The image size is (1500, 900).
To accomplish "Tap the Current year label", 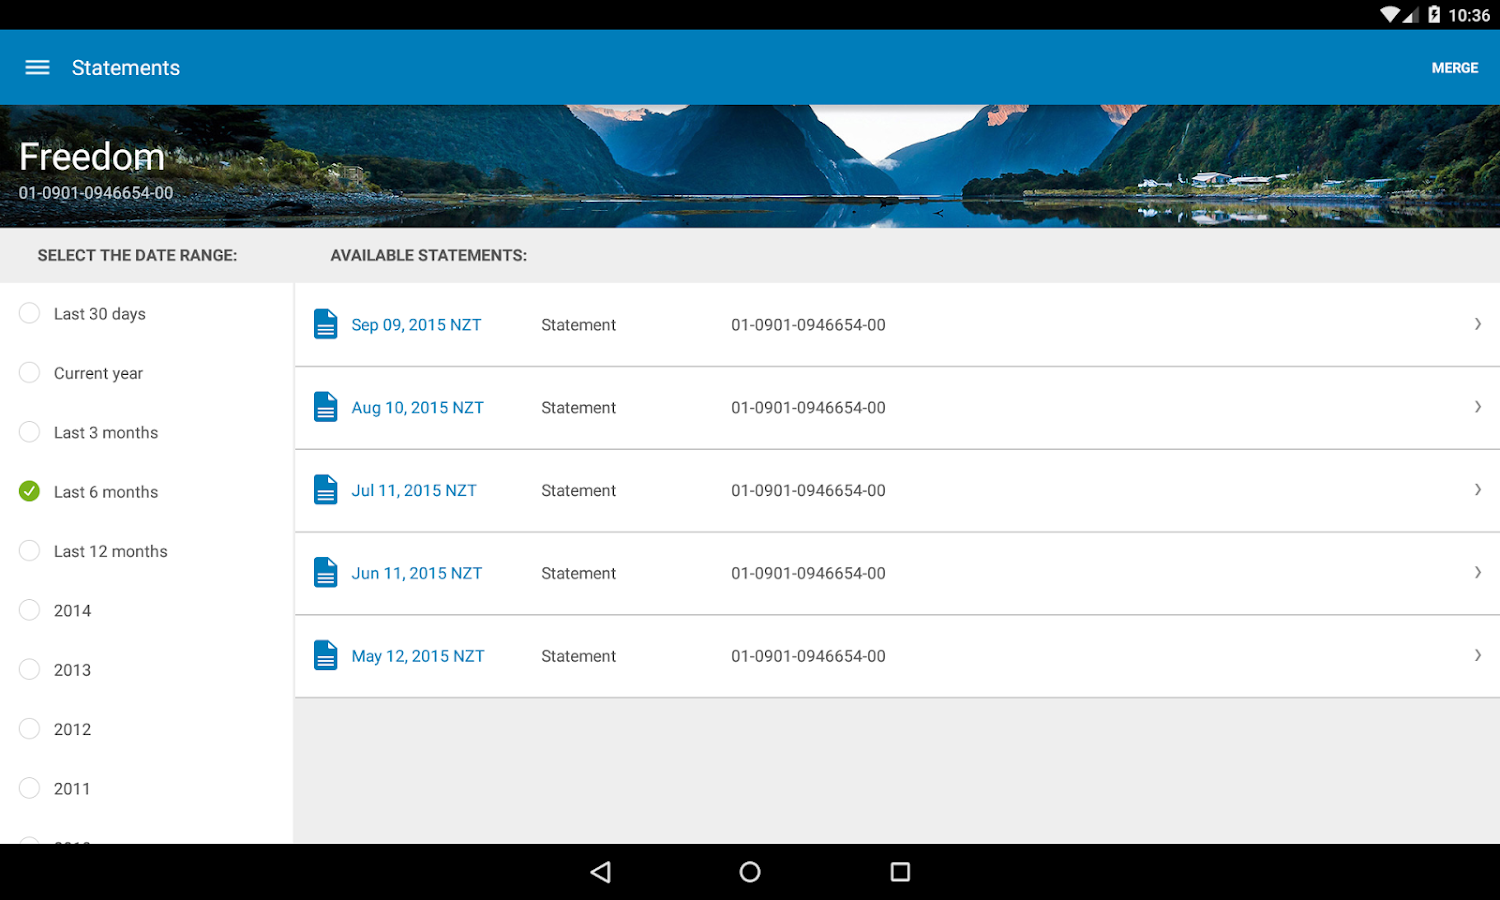I will (98, 374).
